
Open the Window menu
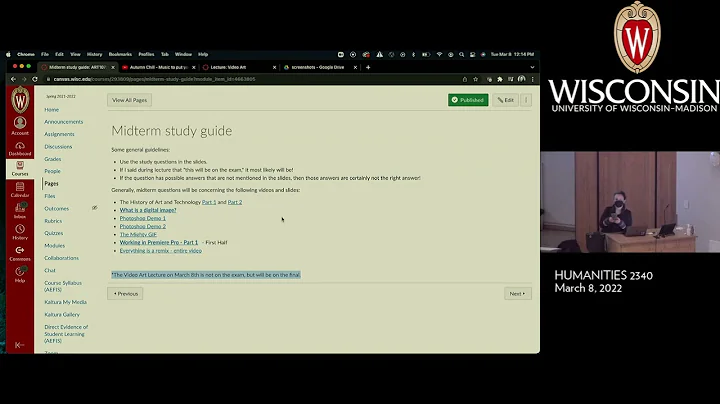pyautogui.click(x=183, y=54)
